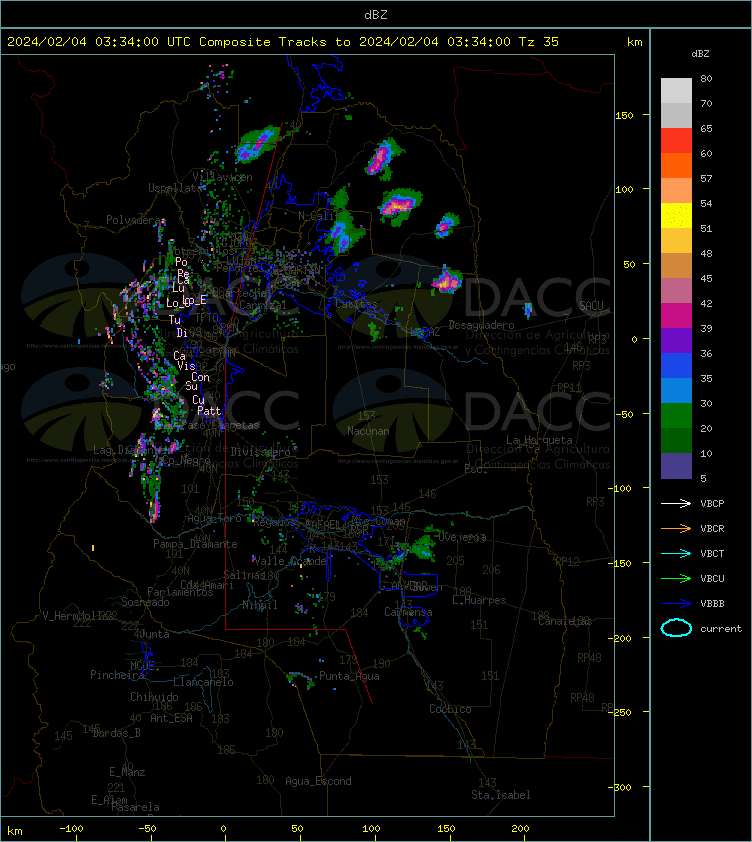Click the orange VBCR arrow legend icon
Screen dimensions: 752x842
point(676,528)
